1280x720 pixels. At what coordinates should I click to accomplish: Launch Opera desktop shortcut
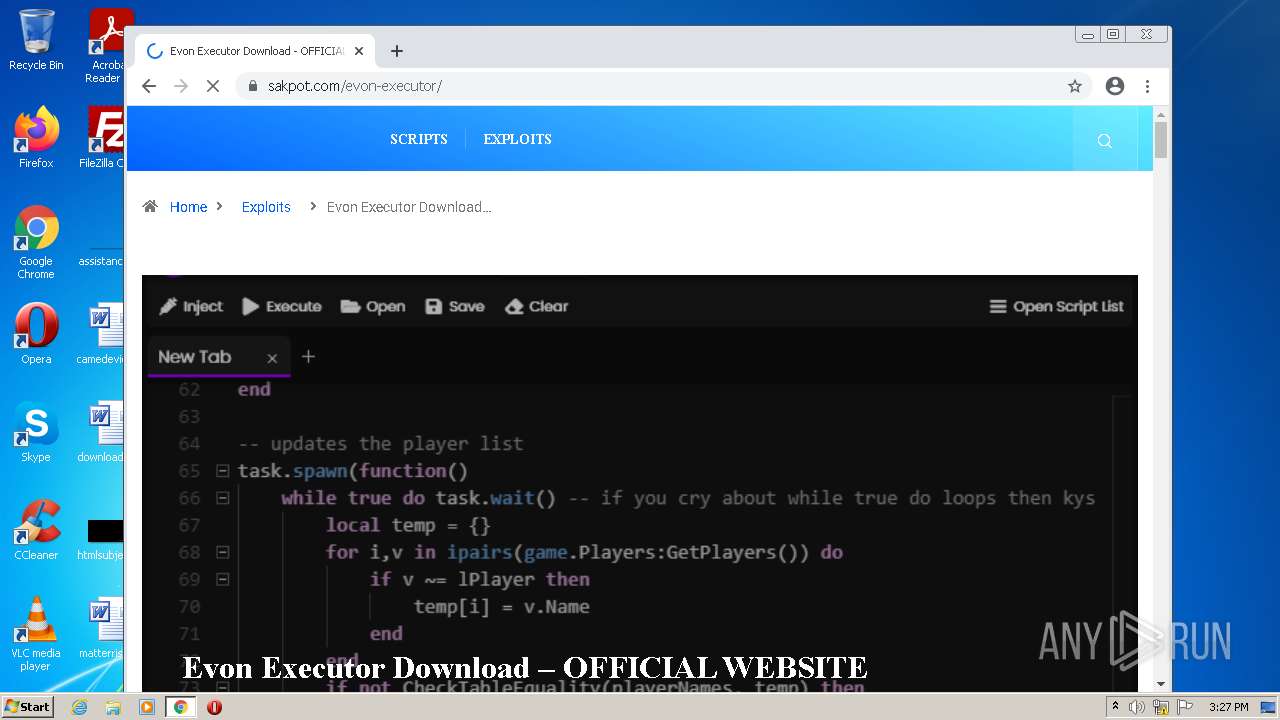(36, 334)
